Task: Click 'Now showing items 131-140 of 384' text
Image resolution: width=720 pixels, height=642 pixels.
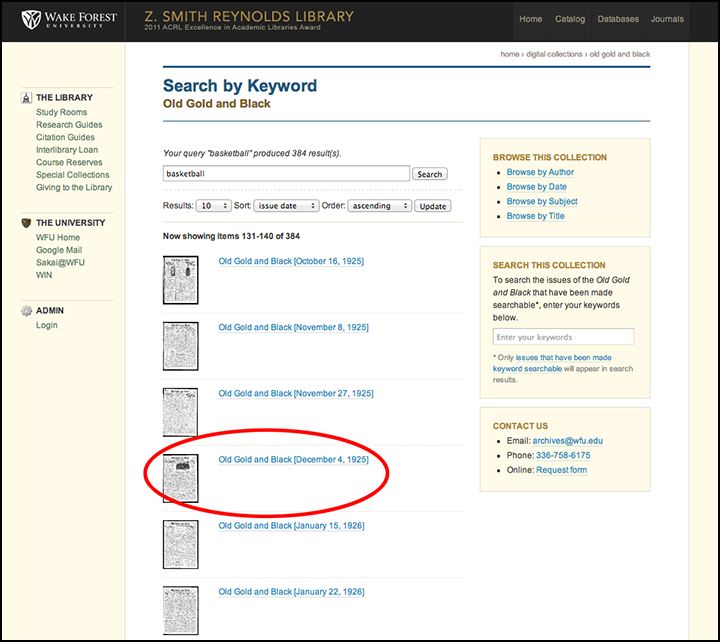Action: click(x=231, y=237)
